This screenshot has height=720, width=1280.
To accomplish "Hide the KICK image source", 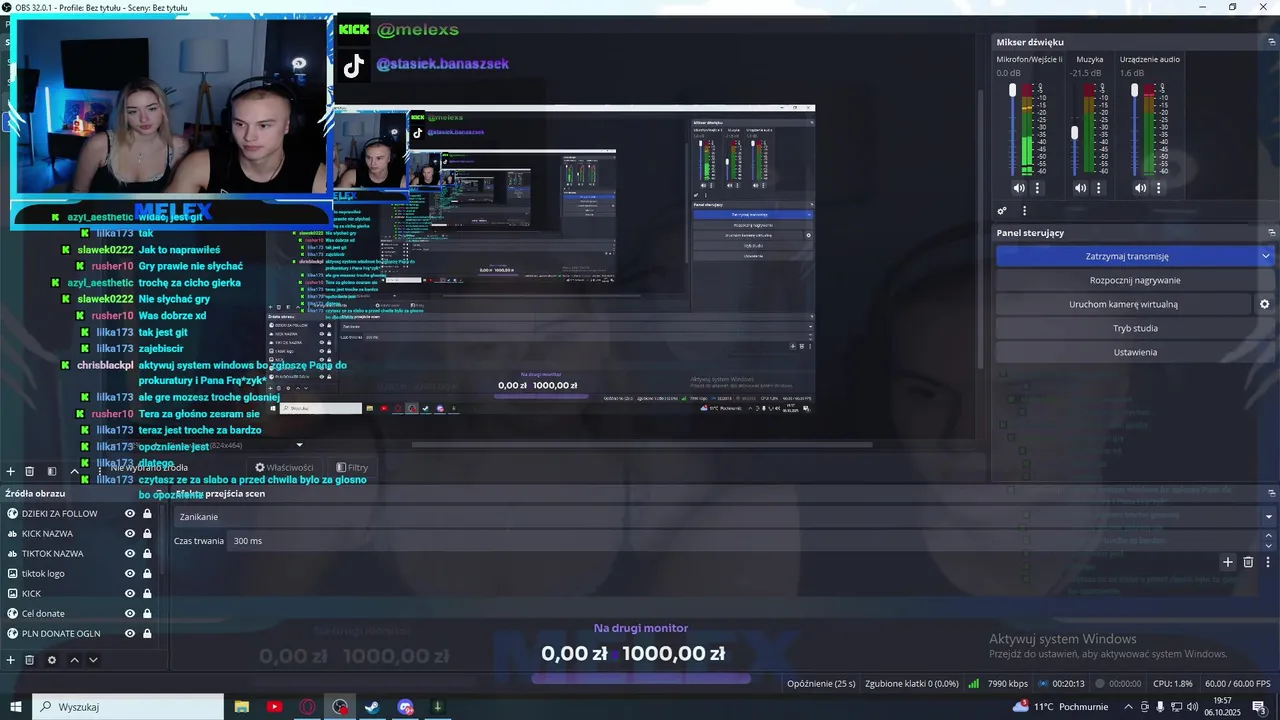I will coord(129,594).
